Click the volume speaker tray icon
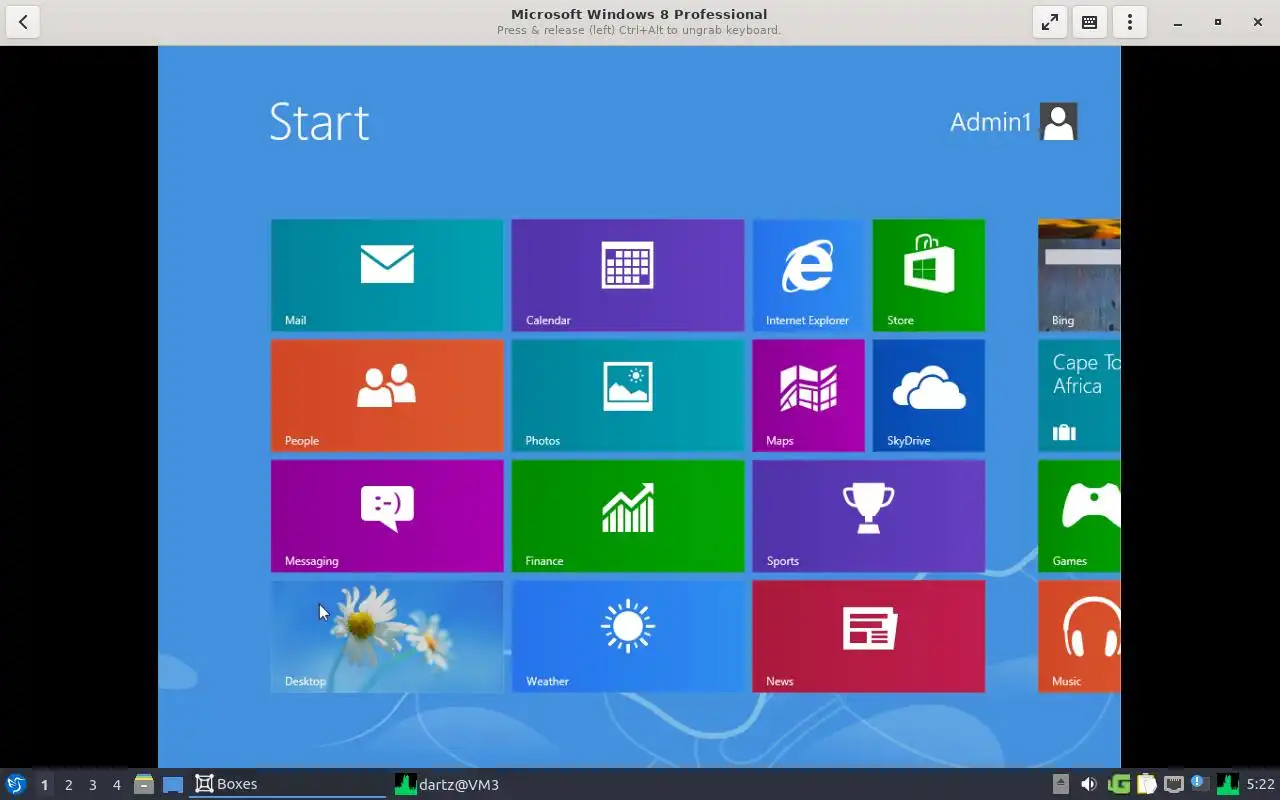This screenshot has width=1280, height=800. click(1088, 784)
